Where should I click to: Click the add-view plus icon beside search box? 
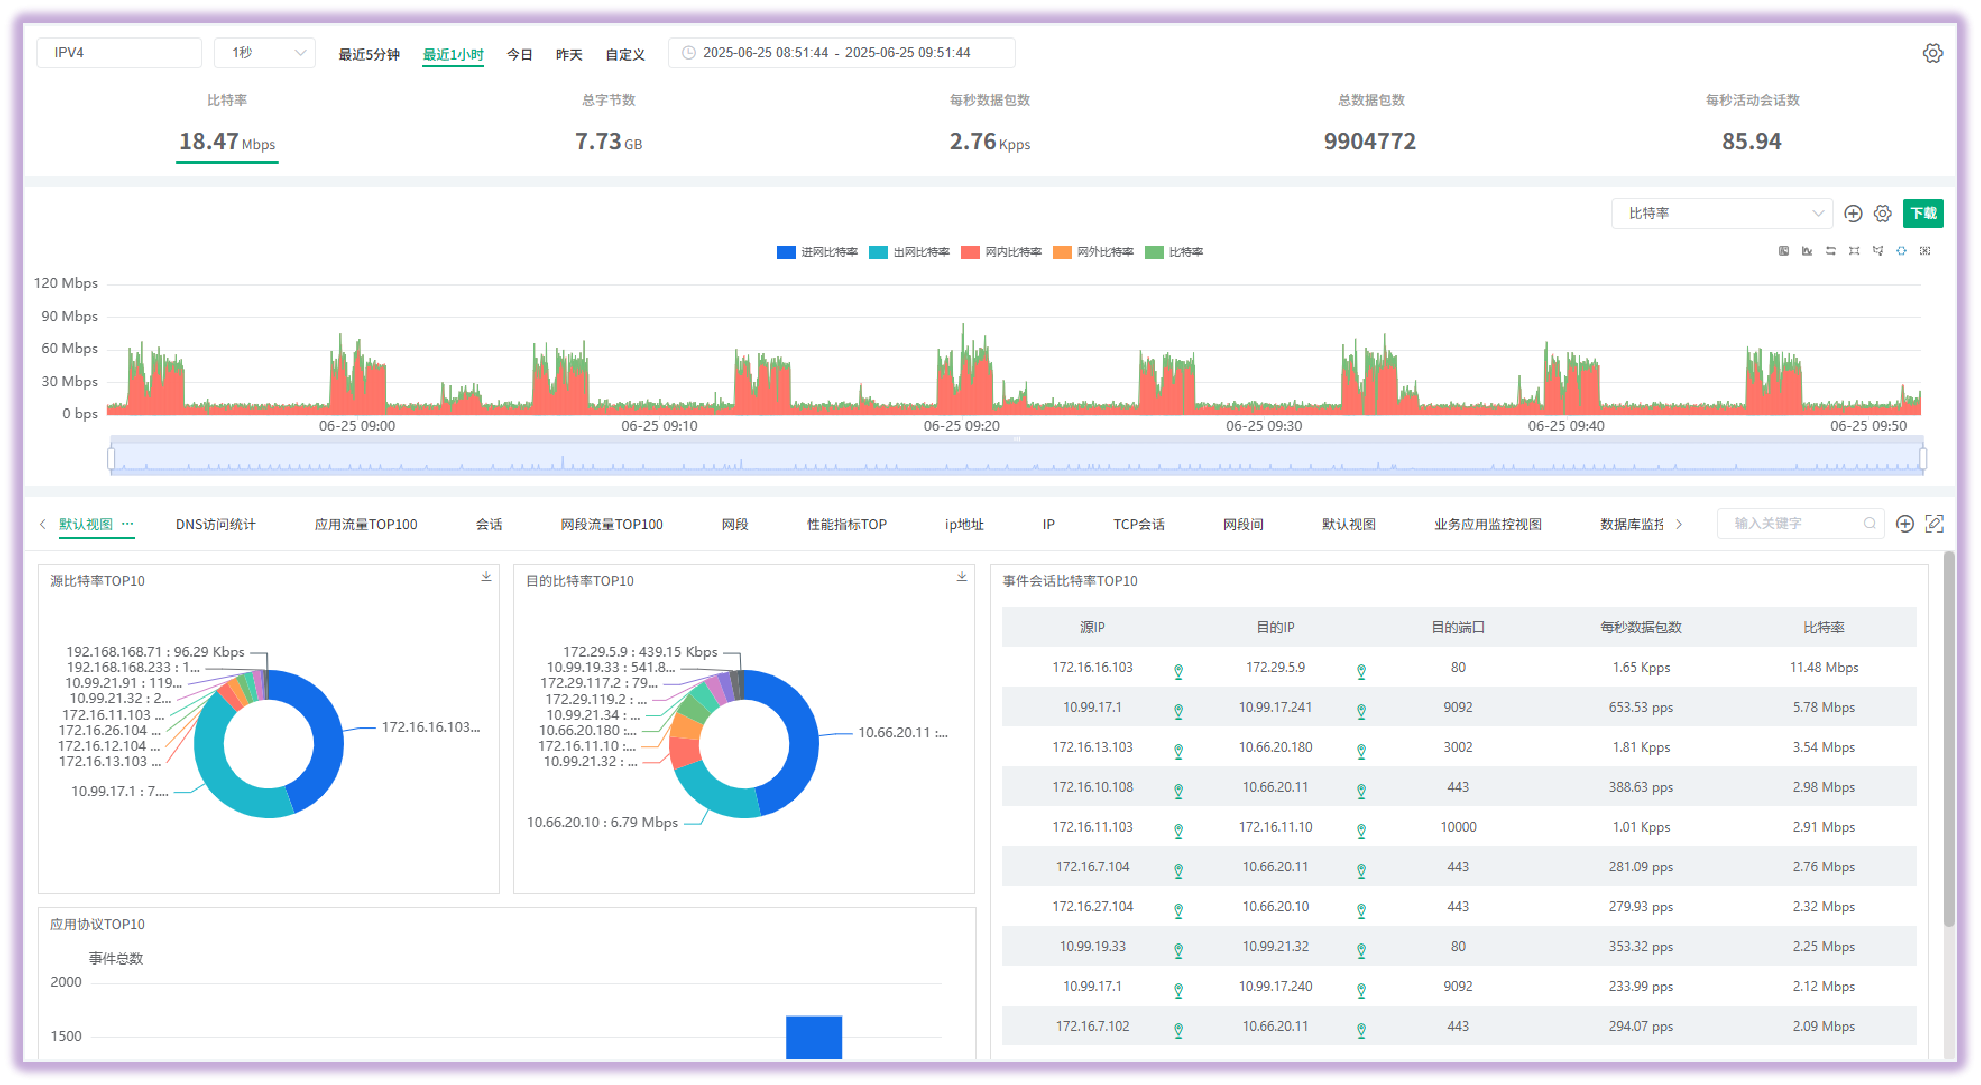tap(1905, 524)
